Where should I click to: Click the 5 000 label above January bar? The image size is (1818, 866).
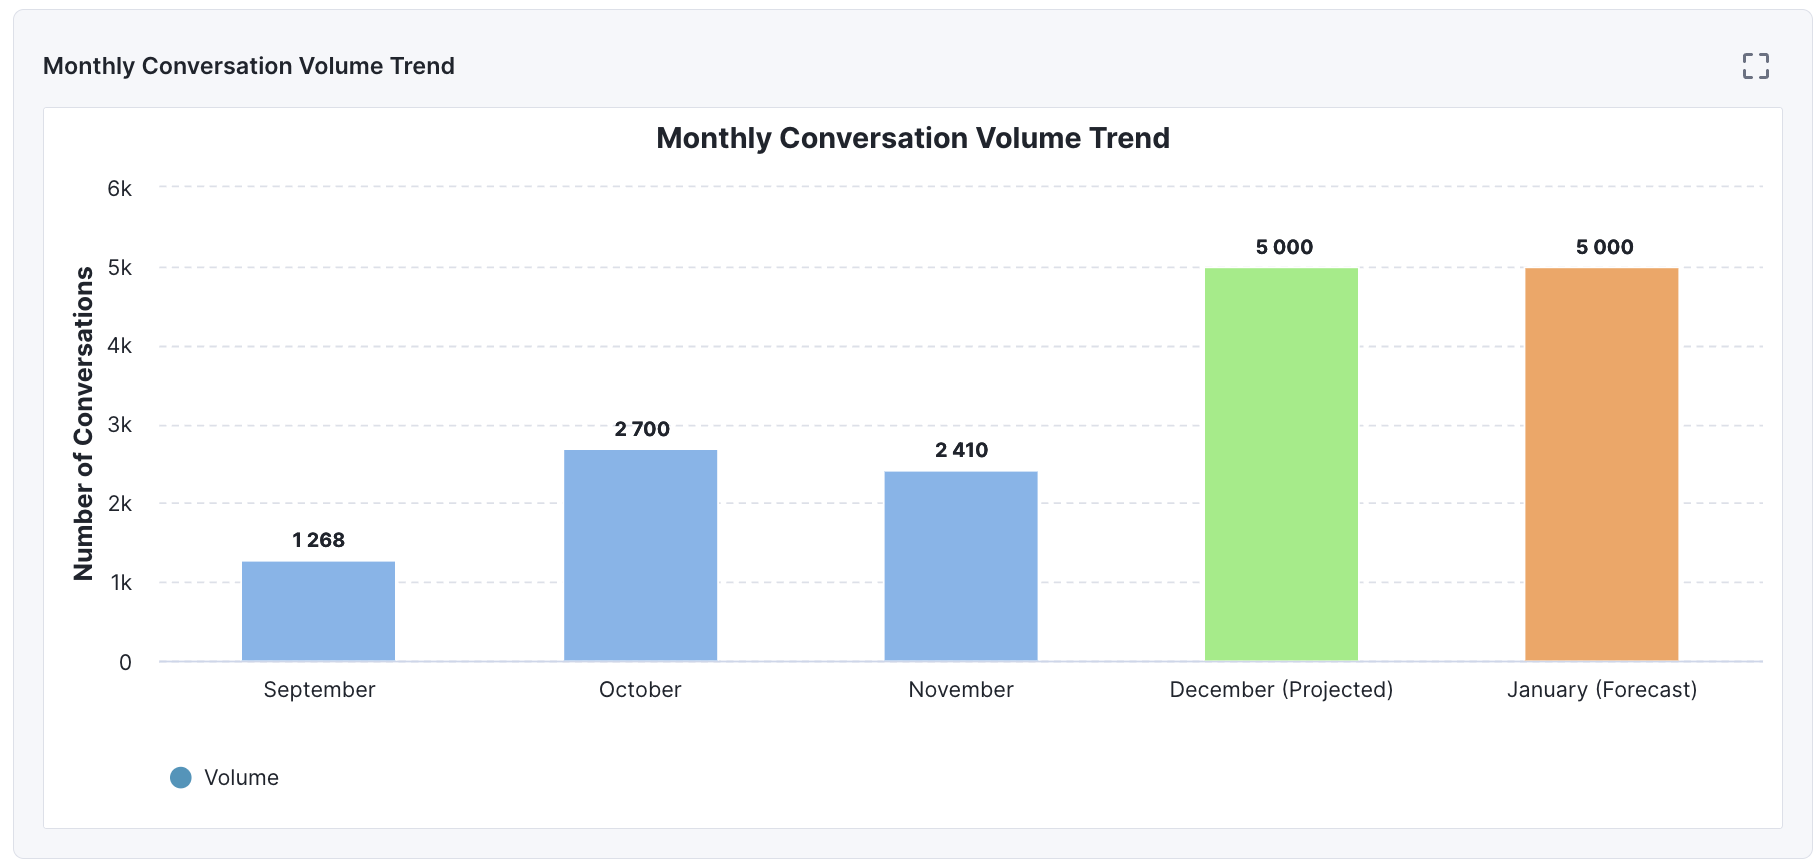point(1604,246)
